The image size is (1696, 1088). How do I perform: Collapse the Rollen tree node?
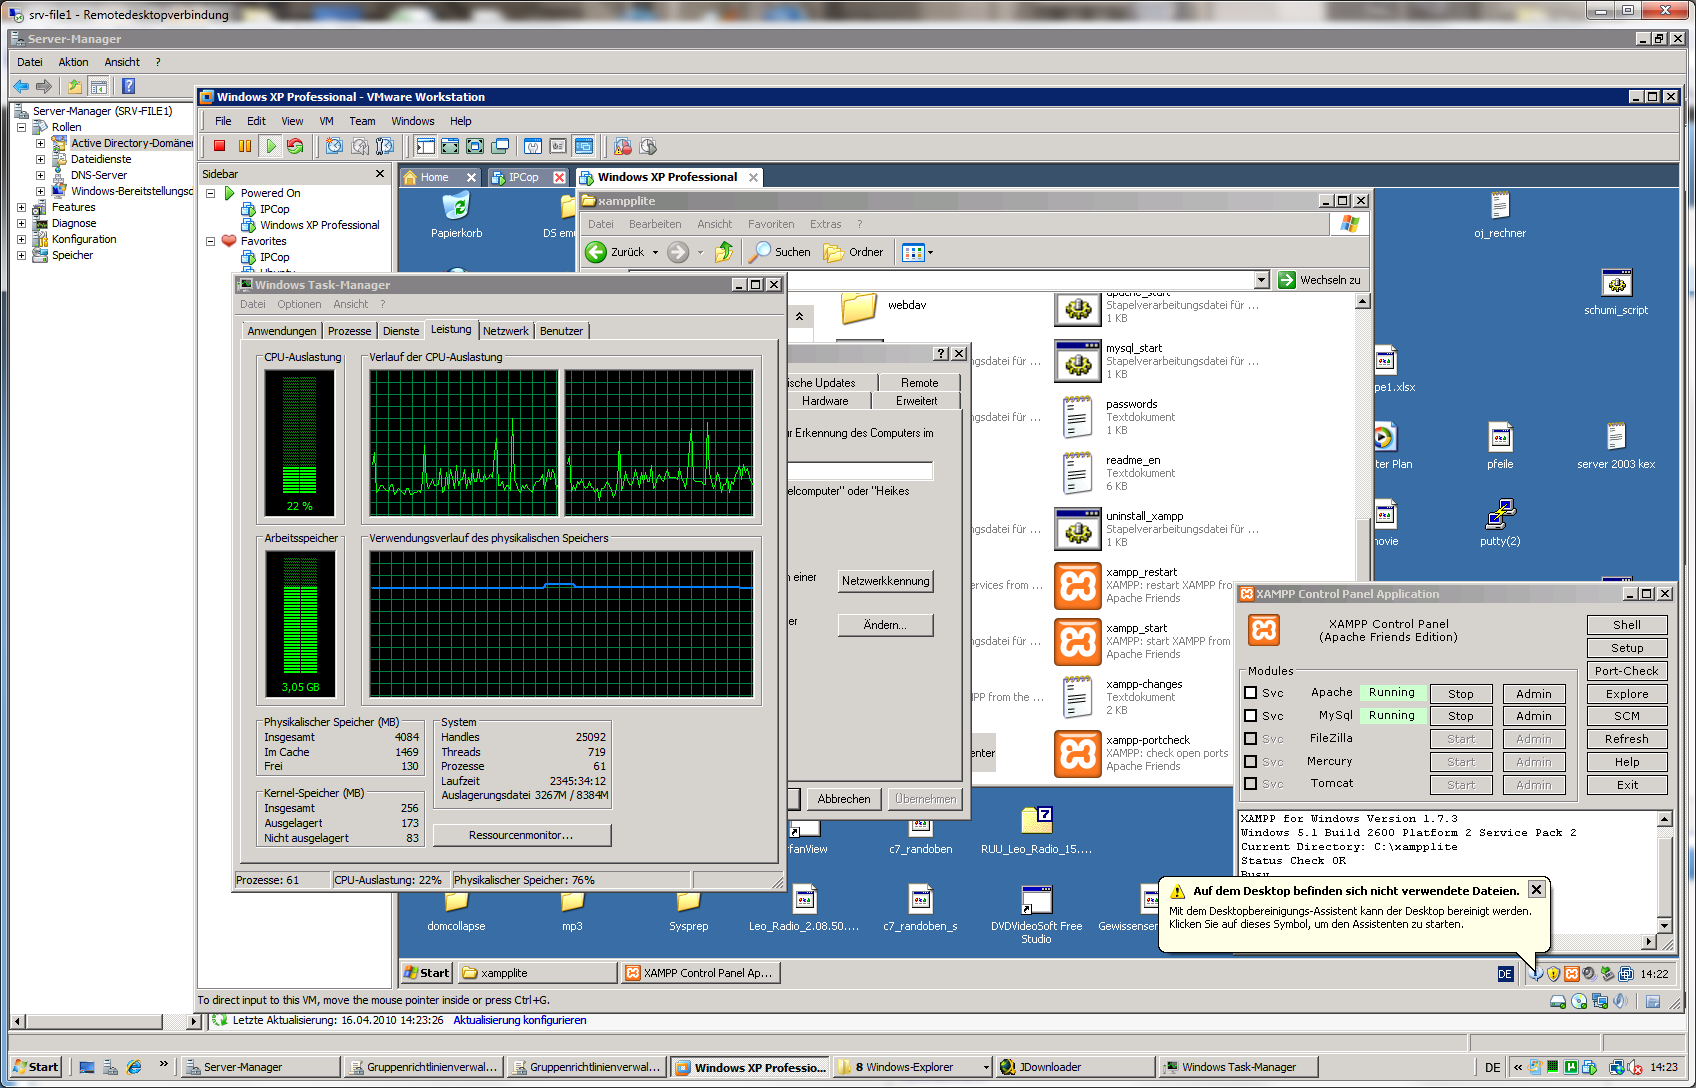(21, 127)
